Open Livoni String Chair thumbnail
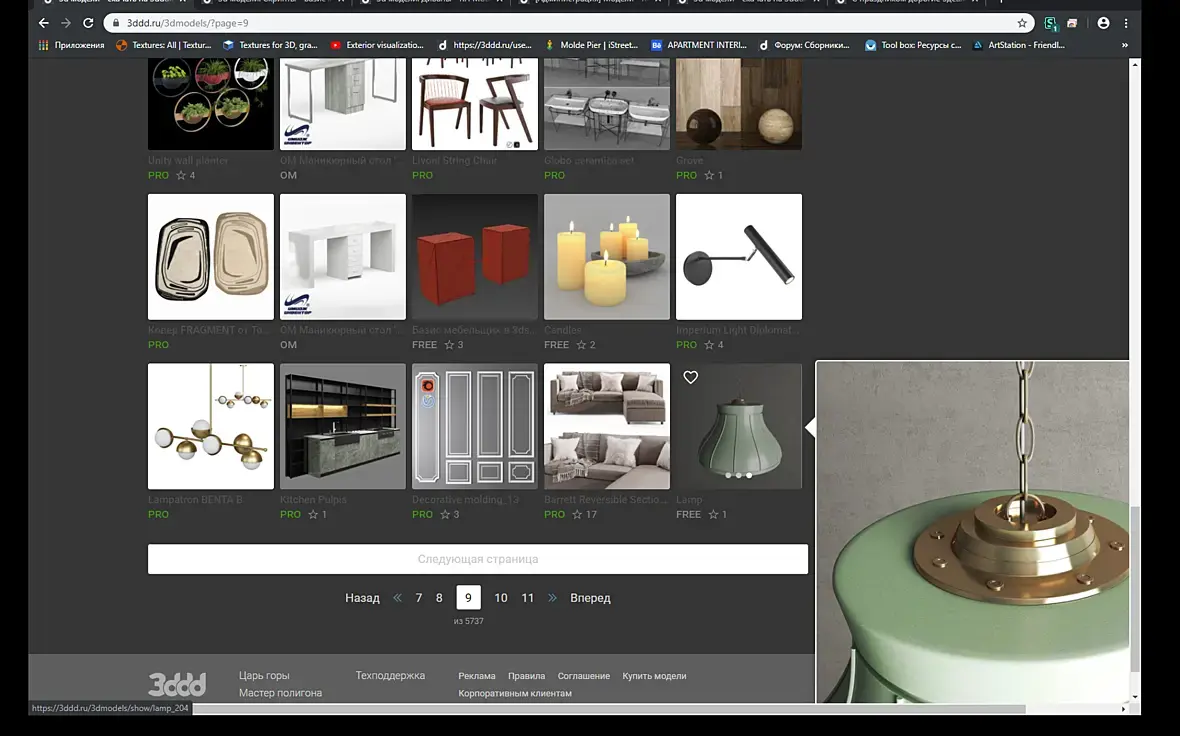This screenshot has width=1180, height=736. [x=475, y=104]
